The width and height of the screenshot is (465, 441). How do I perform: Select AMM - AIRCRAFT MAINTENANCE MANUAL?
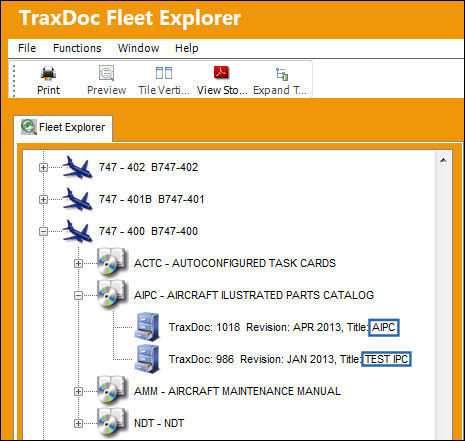pos(237,391)
